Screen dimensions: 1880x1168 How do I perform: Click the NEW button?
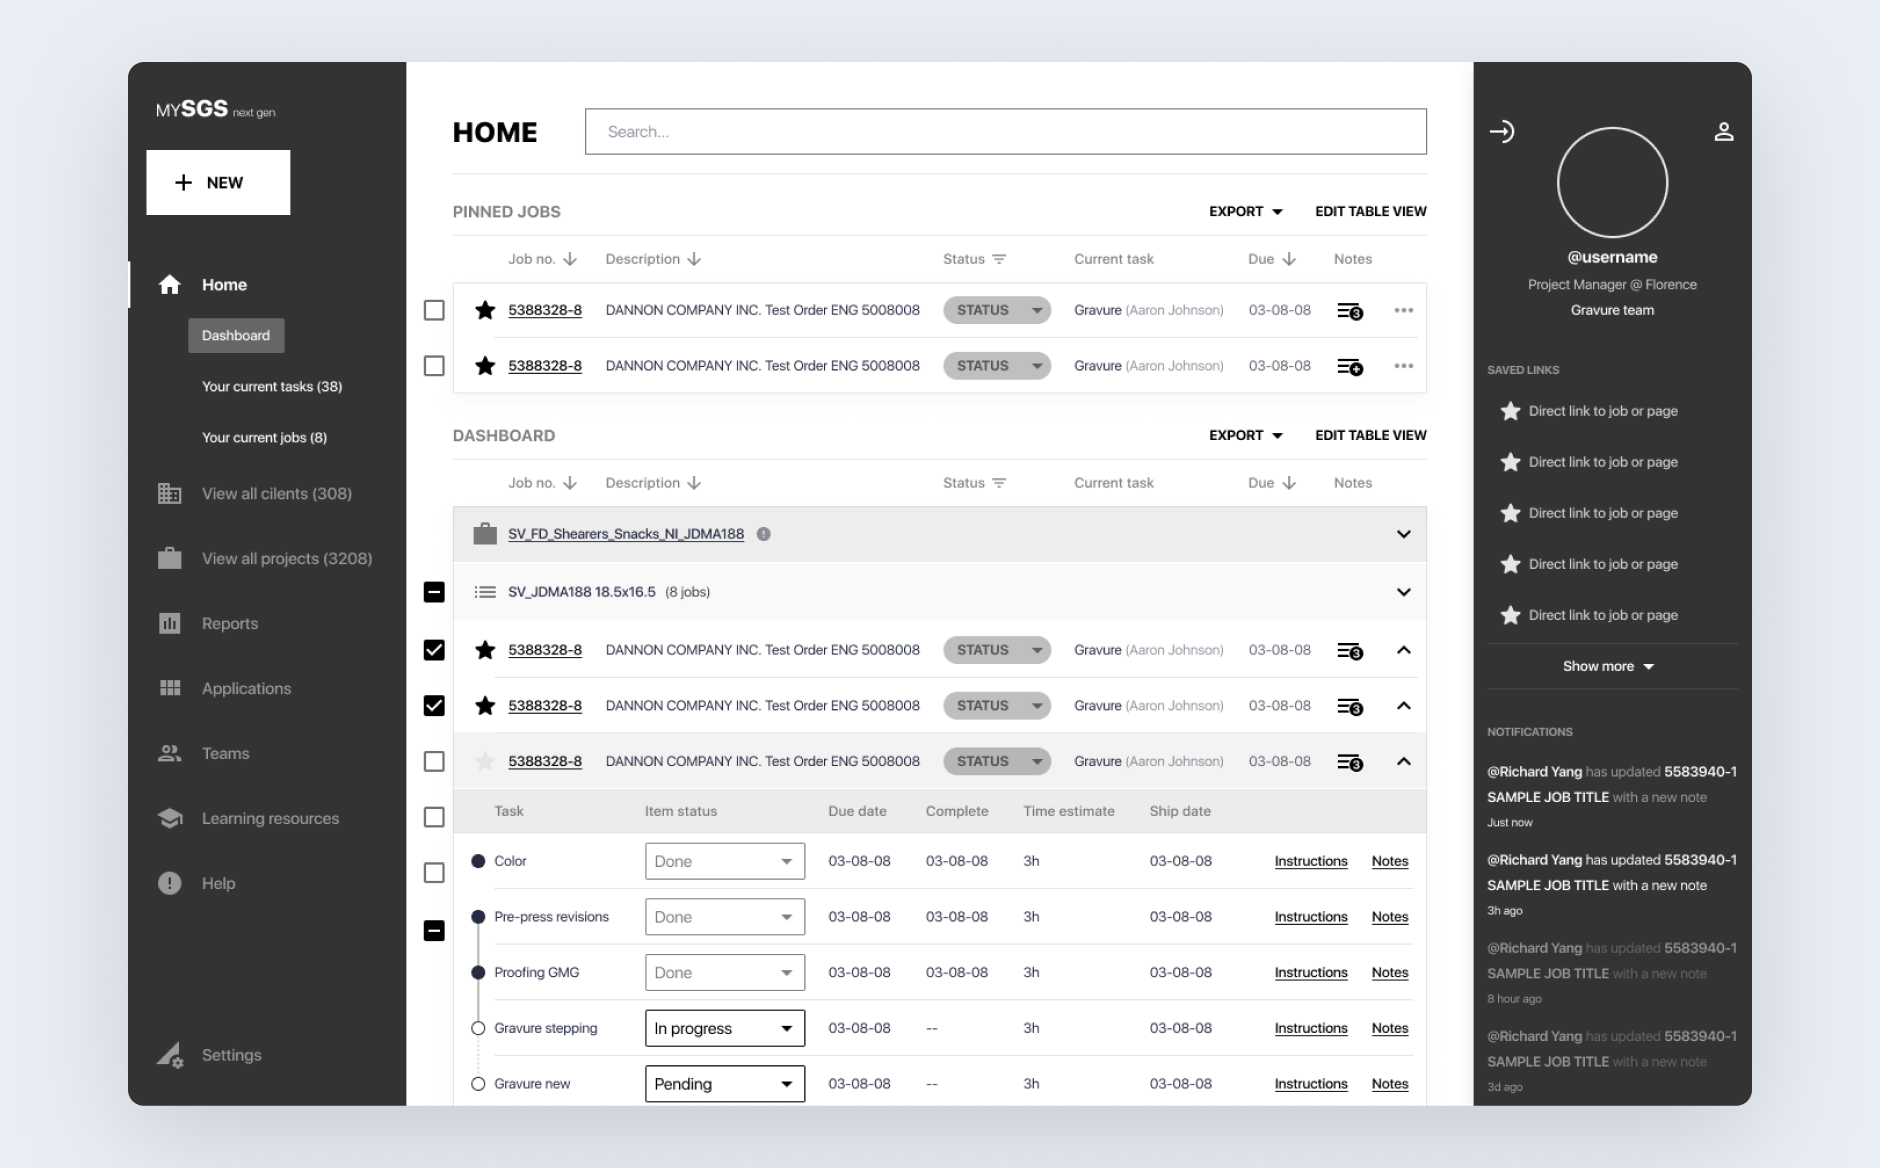(x=218, y=182)
